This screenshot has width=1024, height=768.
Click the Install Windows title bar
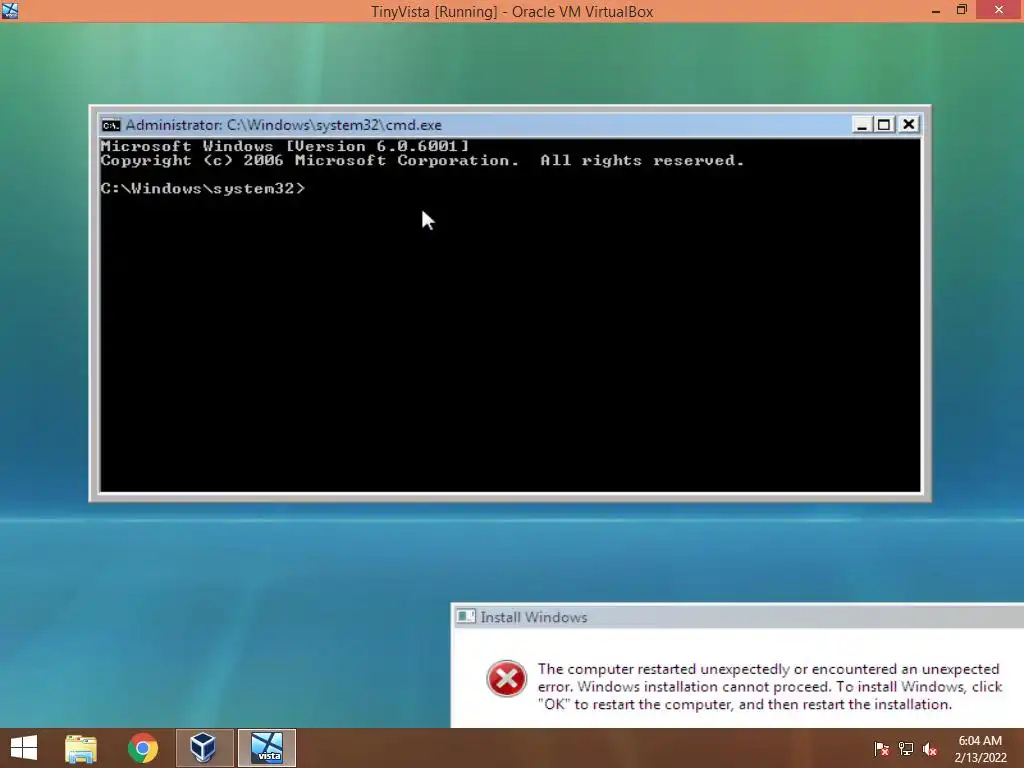point(737,616)
